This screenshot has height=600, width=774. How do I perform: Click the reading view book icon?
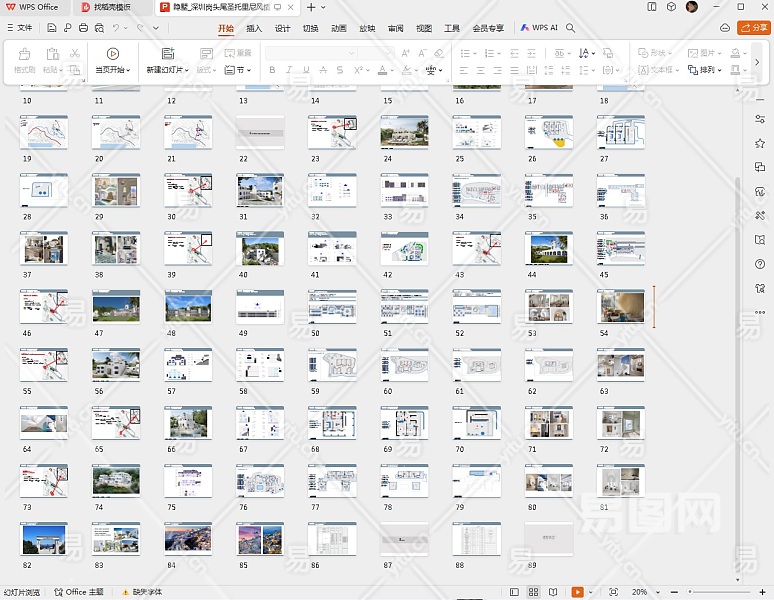551,592
